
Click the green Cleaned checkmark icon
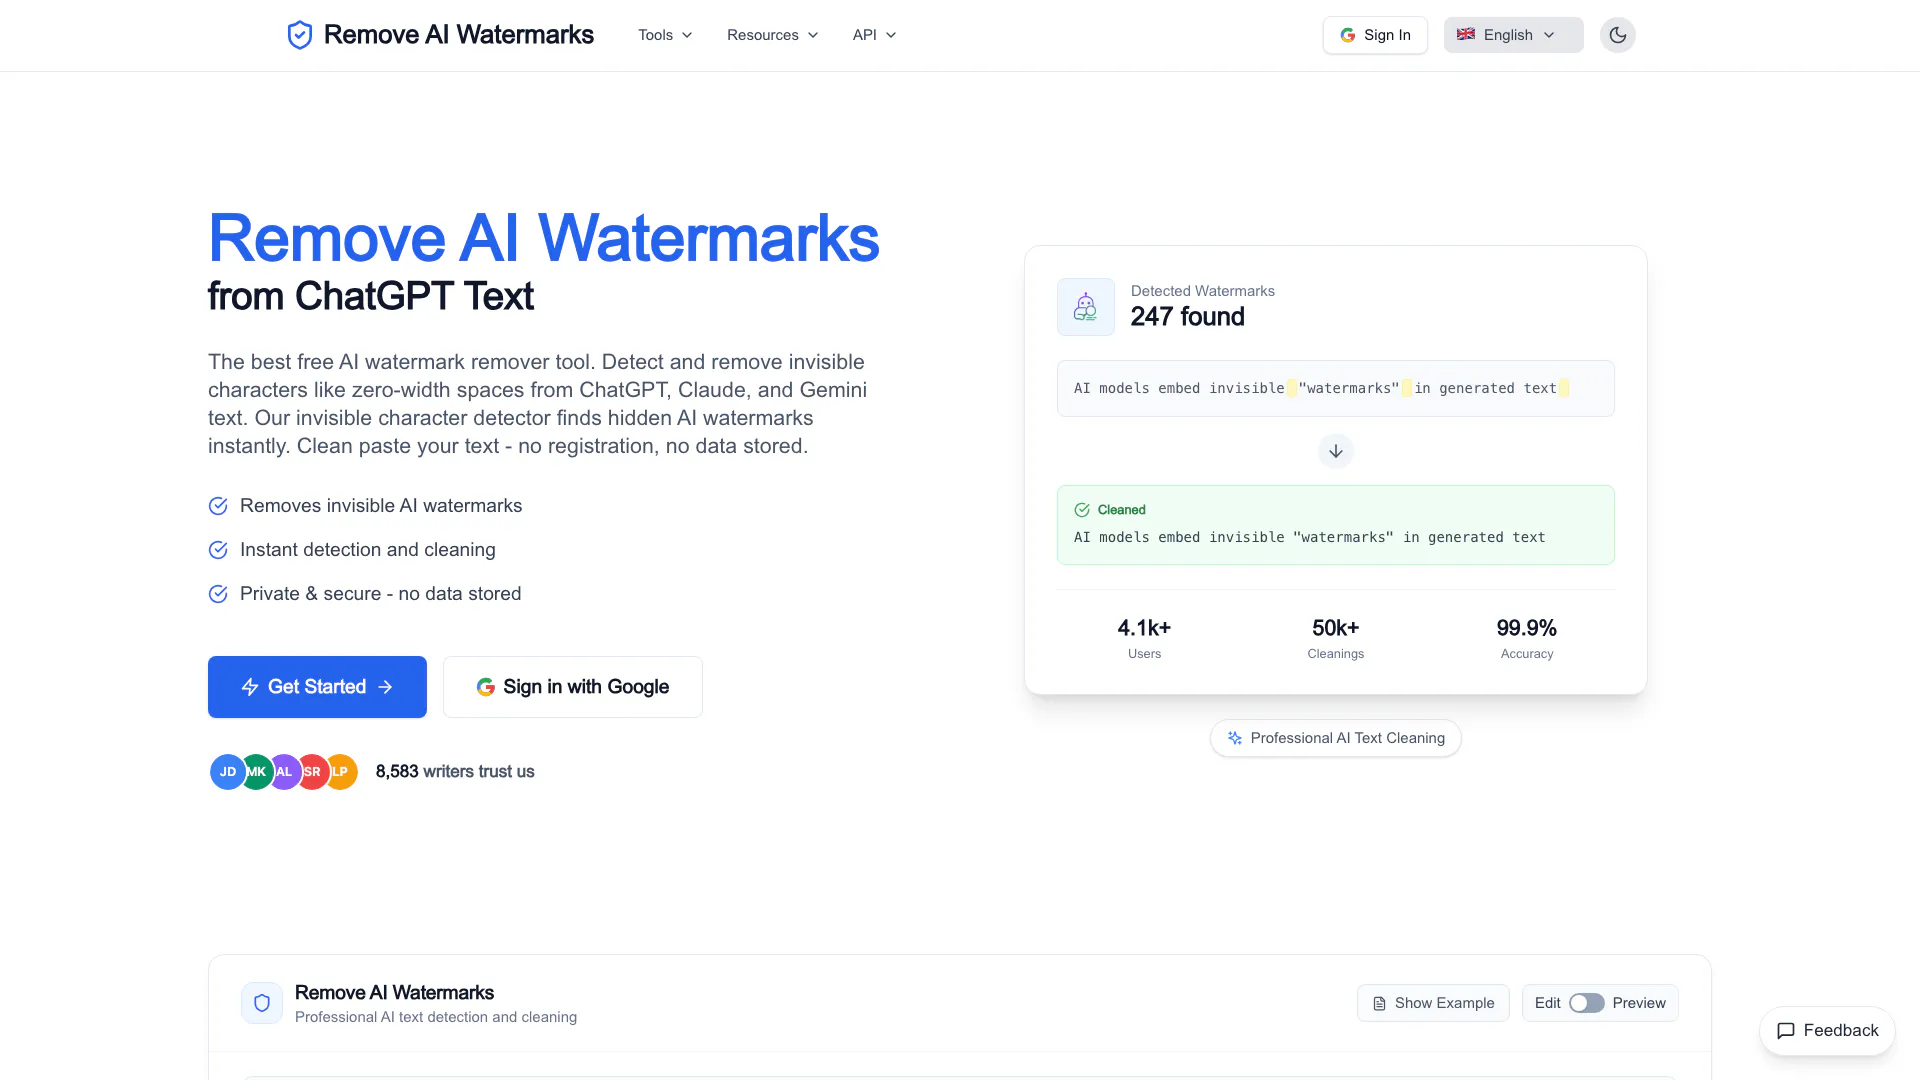point(1081,510)
